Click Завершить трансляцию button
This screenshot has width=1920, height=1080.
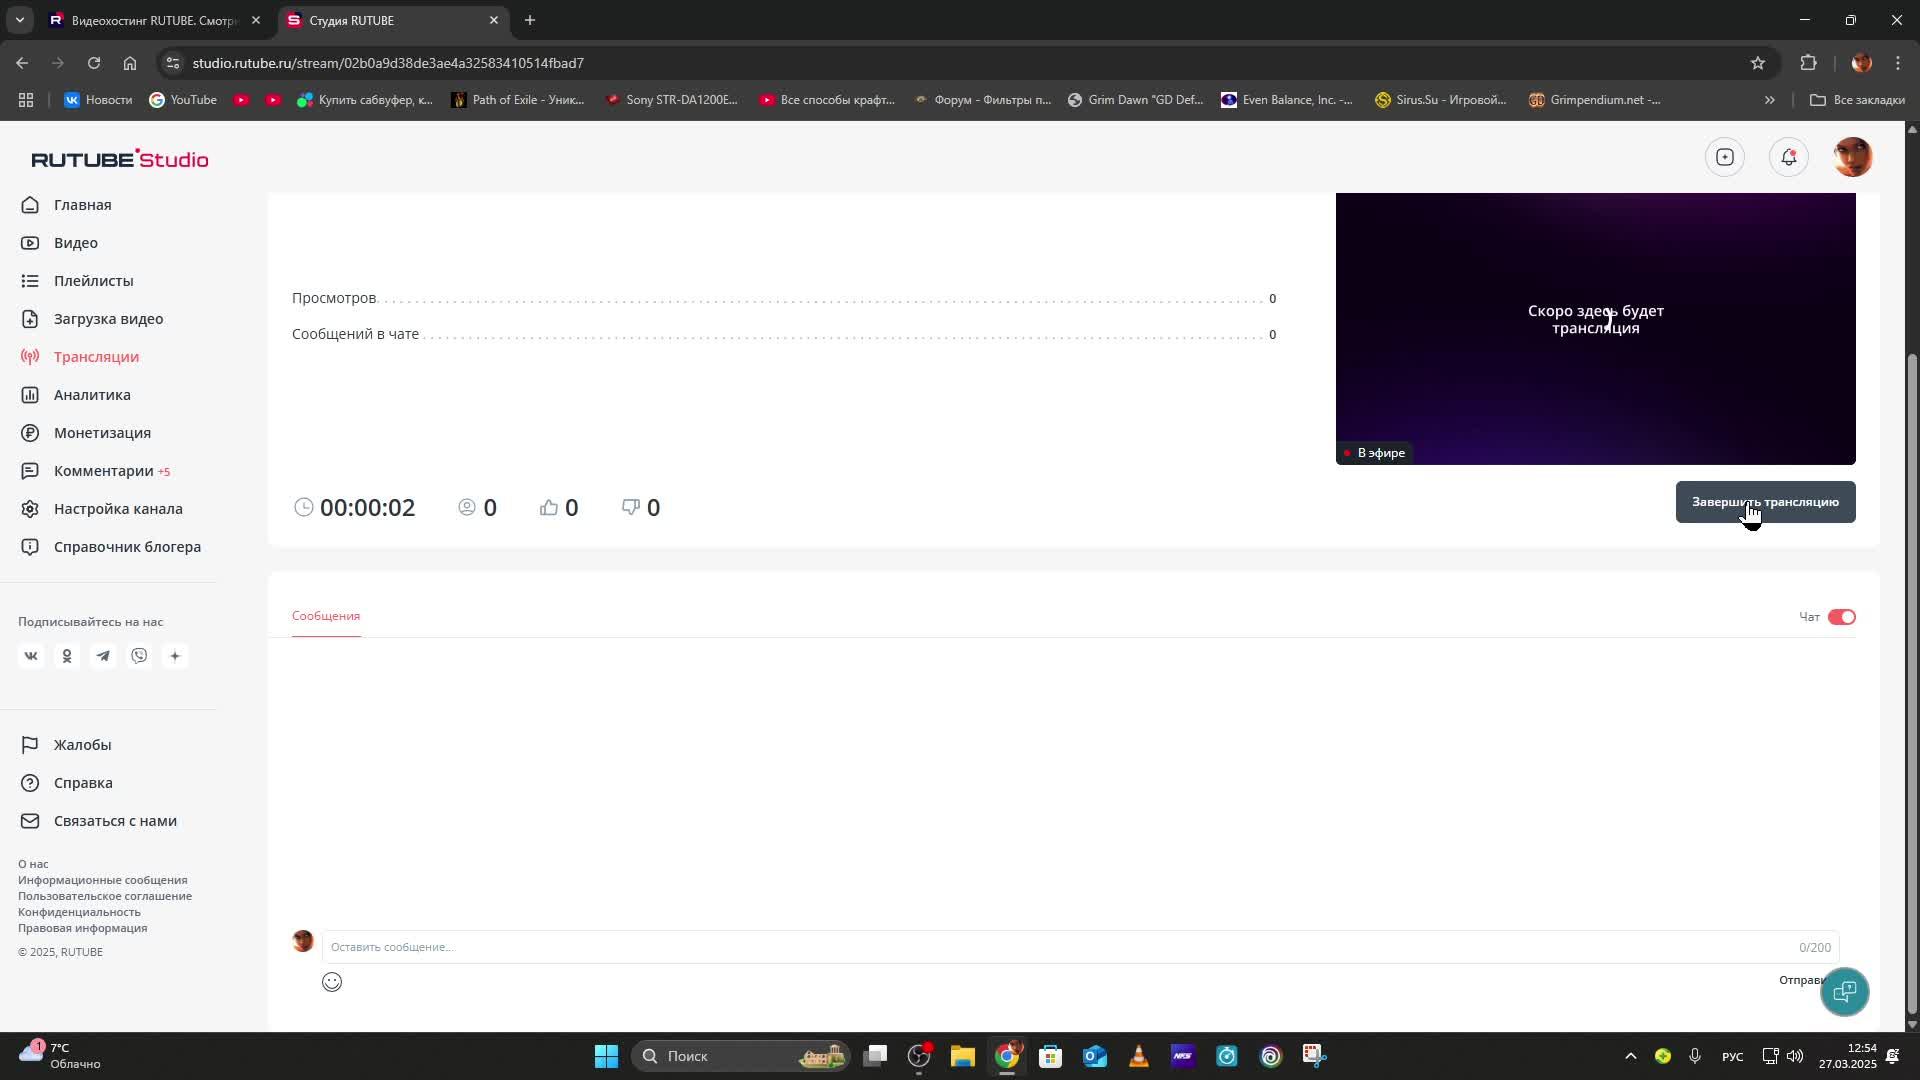[x=1765, y=502]
